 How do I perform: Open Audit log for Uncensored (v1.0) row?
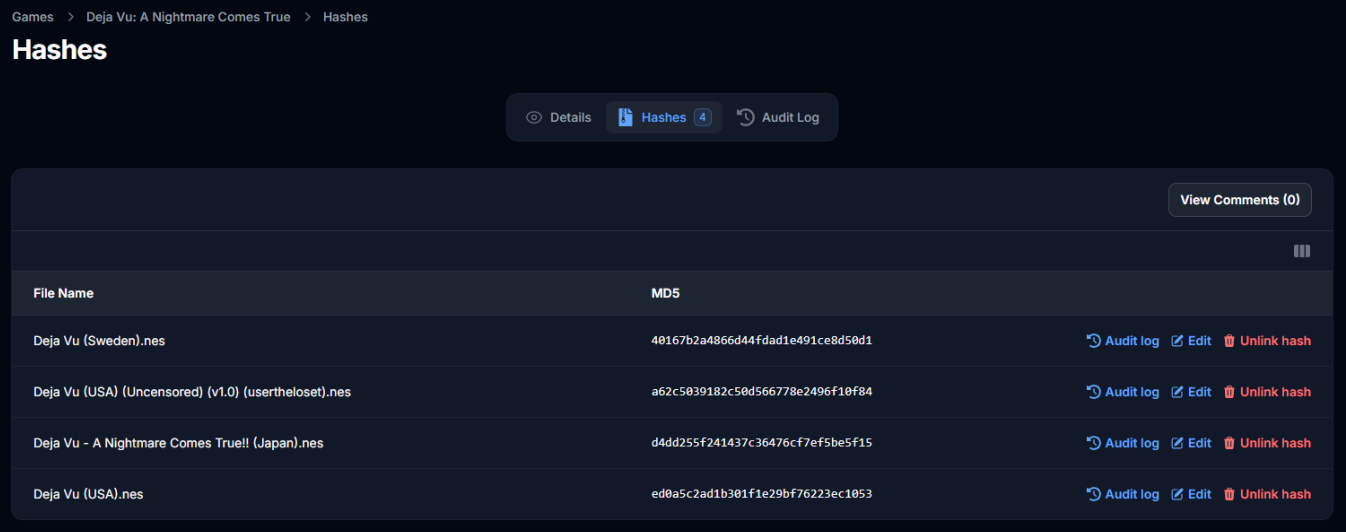[1122, 392]
